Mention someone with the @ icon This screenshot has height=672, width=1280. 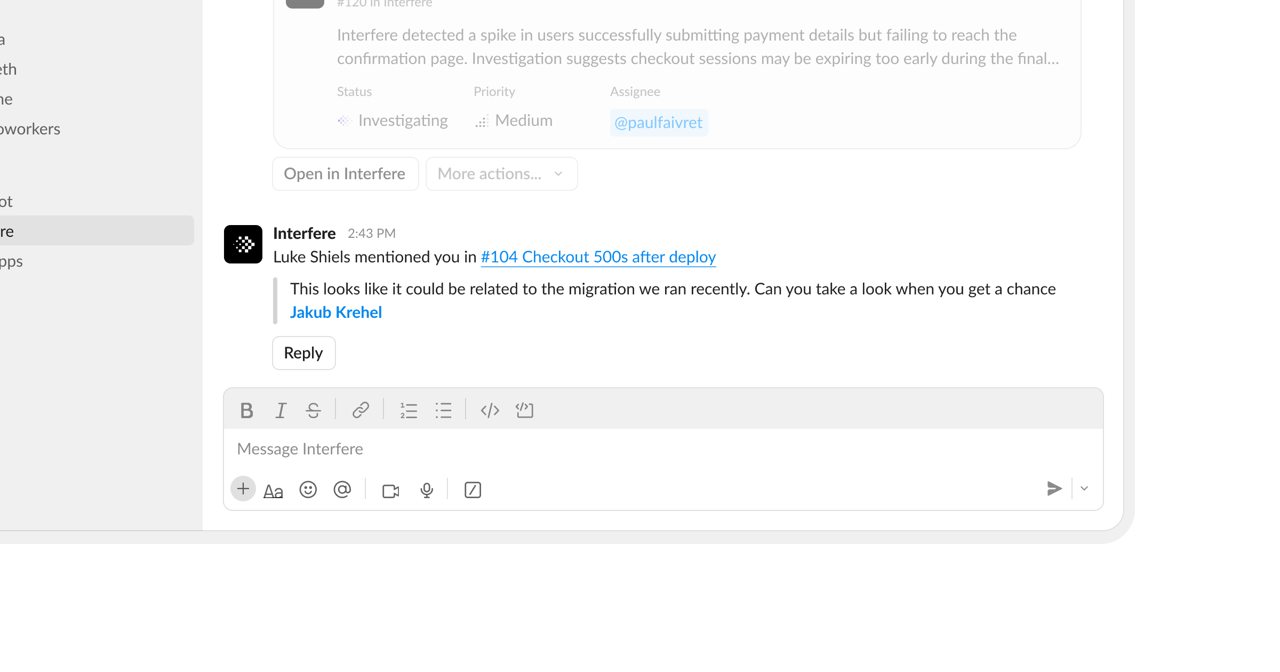click(x=342, y=489)
